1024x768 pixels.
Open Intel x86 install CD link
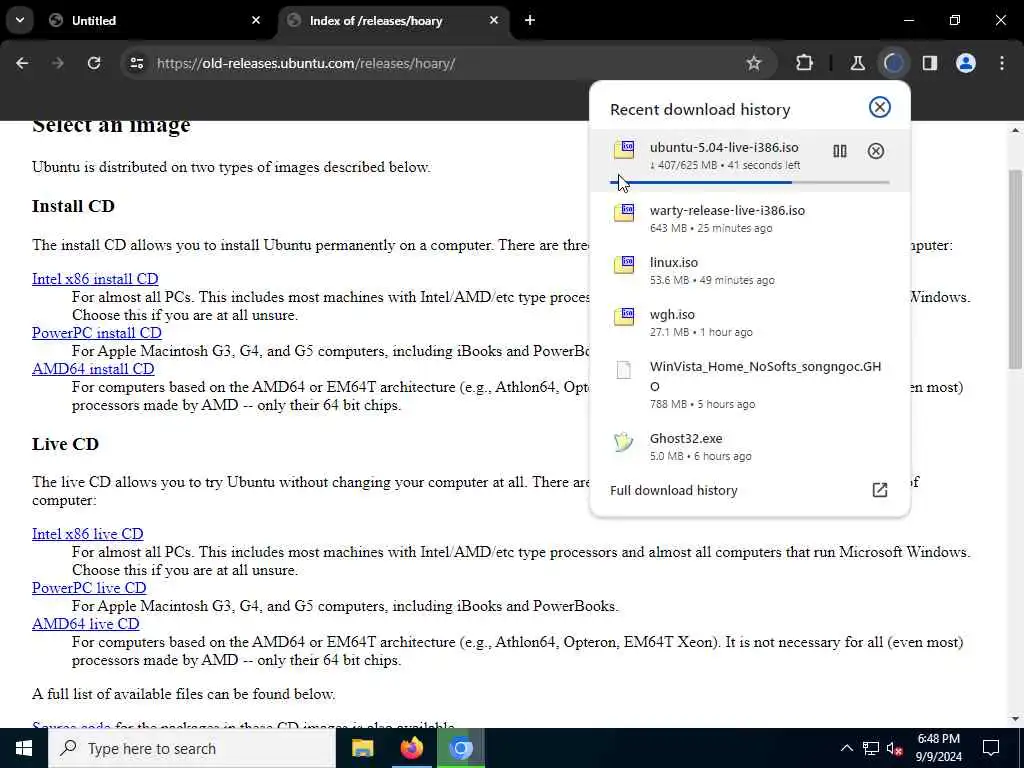pyautogui.click(x=95, y=279)
